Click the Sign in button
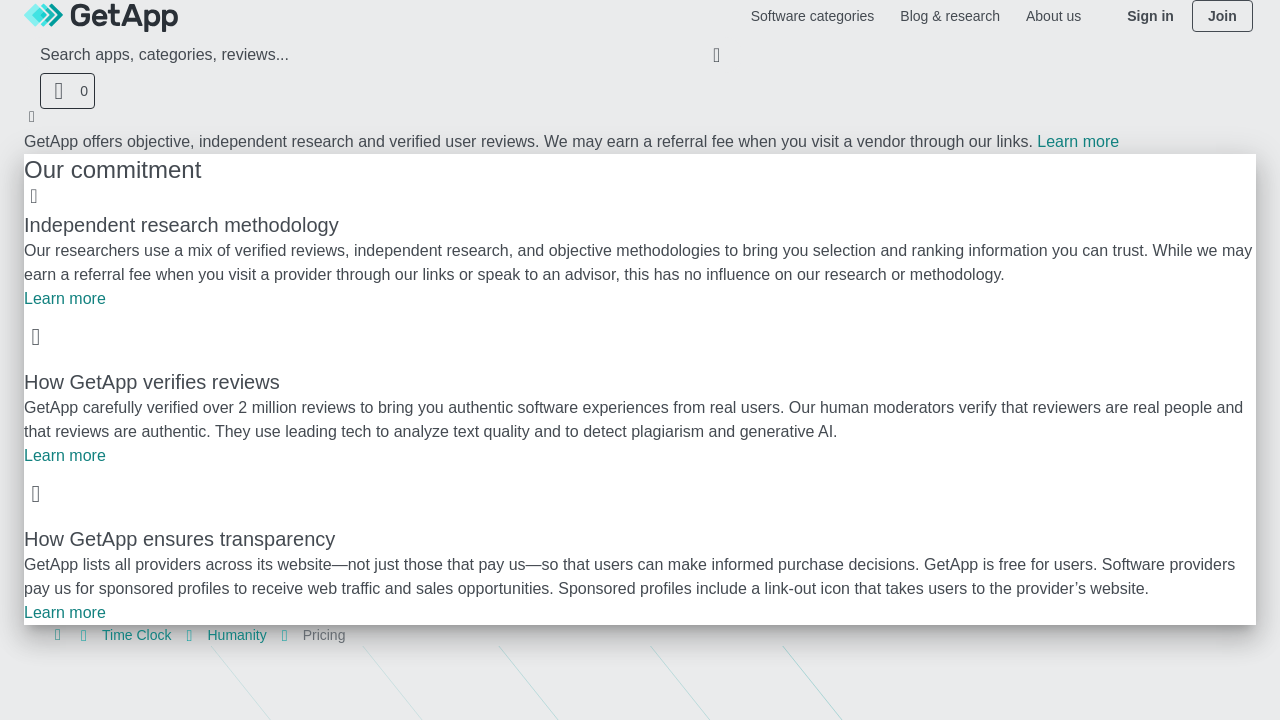 1150,16
